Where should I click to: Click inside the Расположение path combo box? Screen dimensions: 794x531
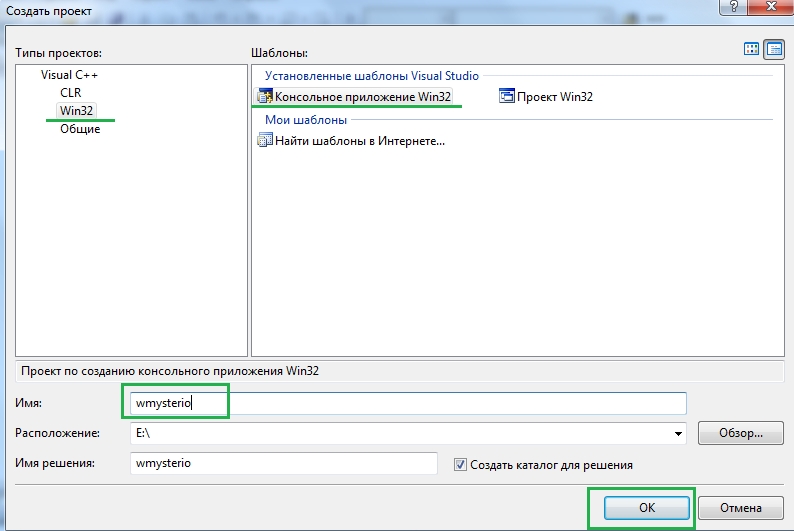400,433
